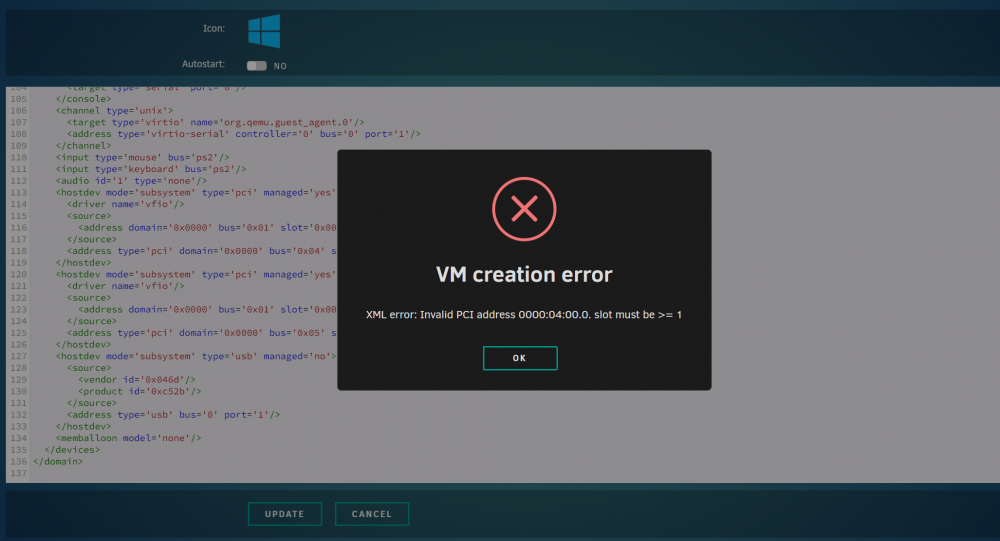This screenshot has width=1000, height=541.
Task: Click target name org.qemu.guest_agent.0 line
Action: [216, 122]
